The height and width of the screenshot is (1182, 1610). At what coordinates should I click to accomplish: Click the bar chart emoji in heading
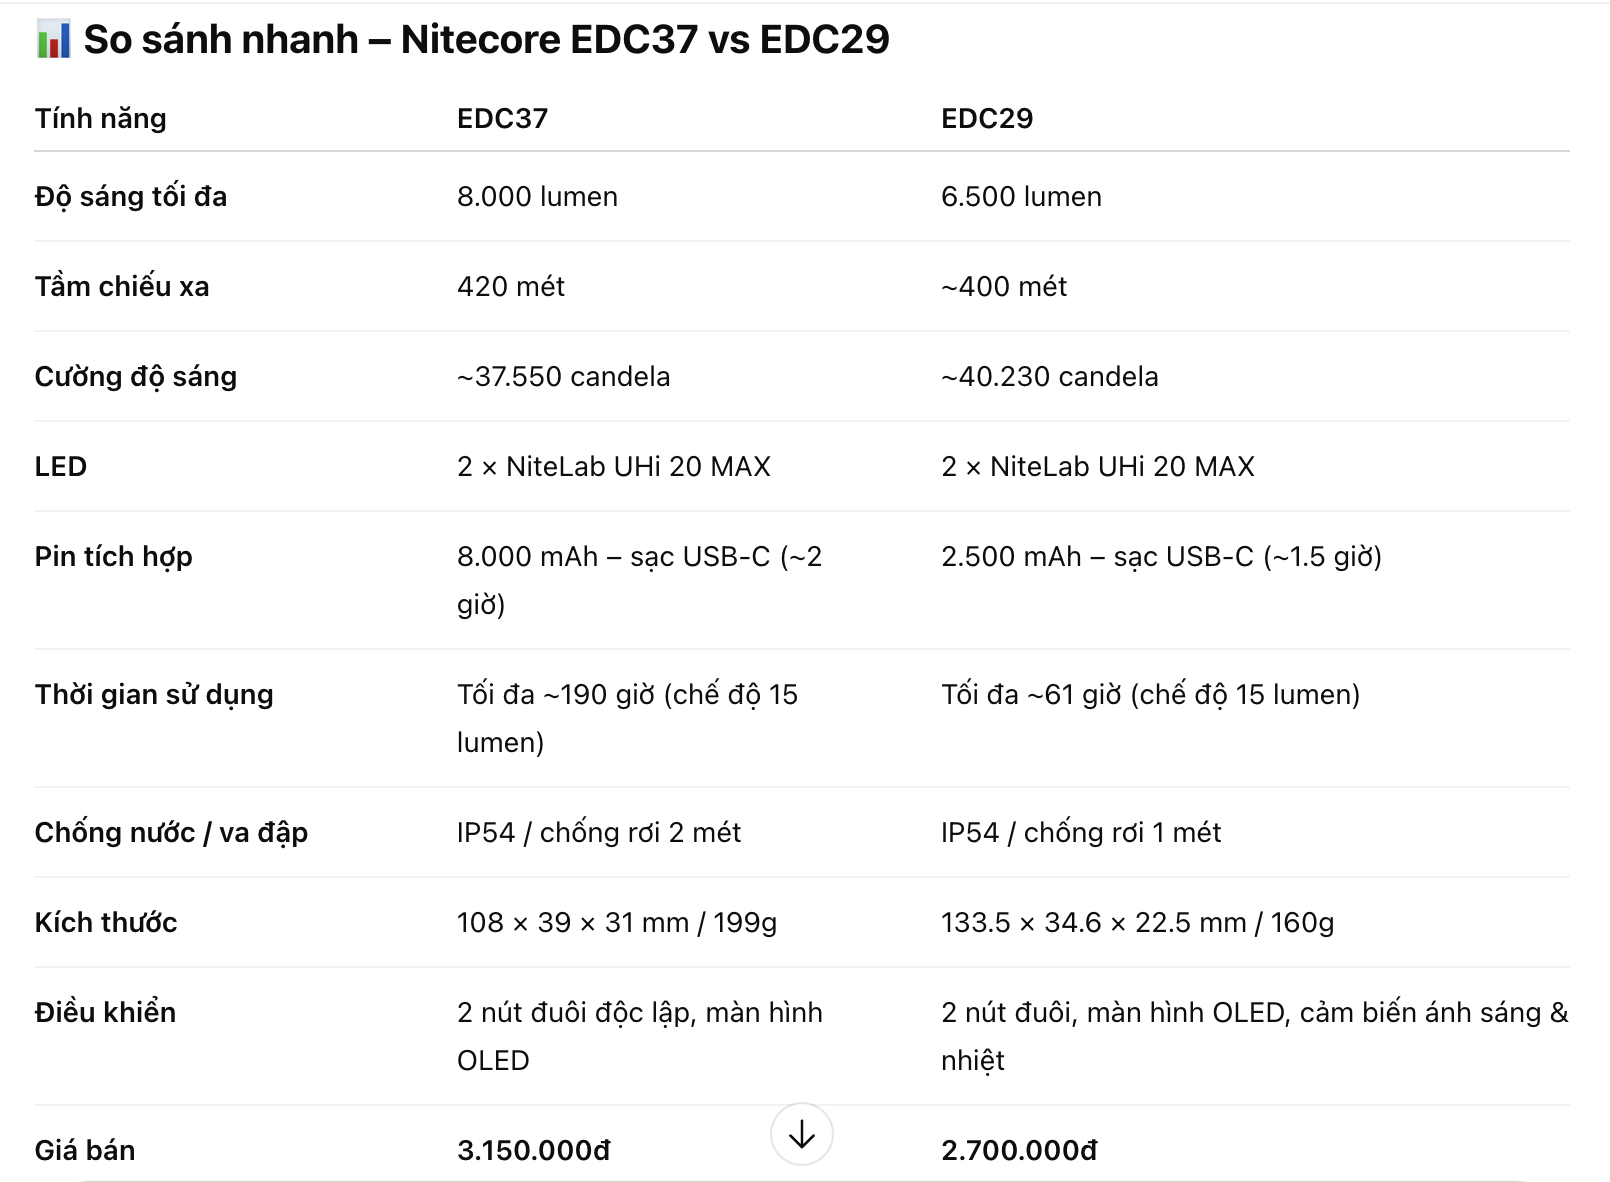pos(53,40)
